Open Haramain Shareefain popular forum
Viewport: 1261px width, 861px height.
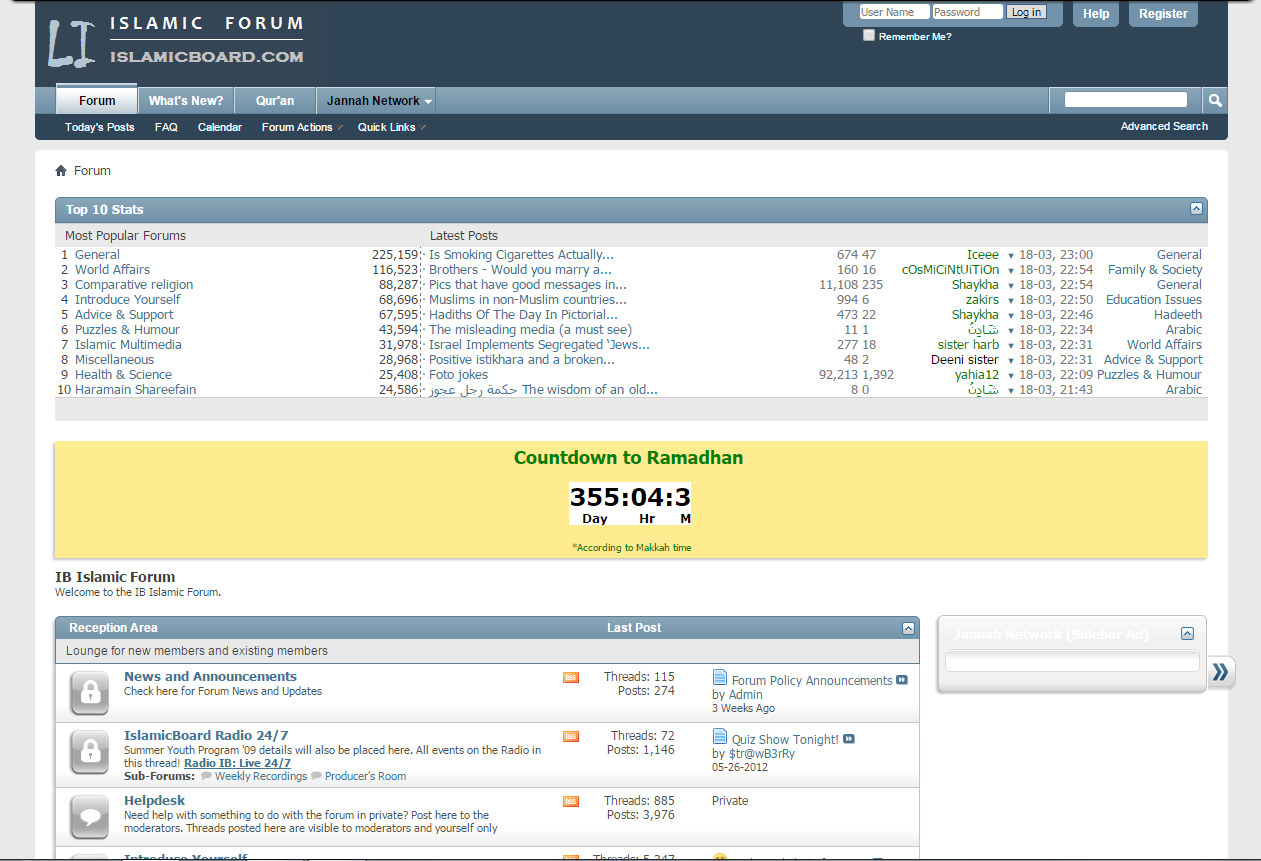pyautogui.click(x=136, y=390)
